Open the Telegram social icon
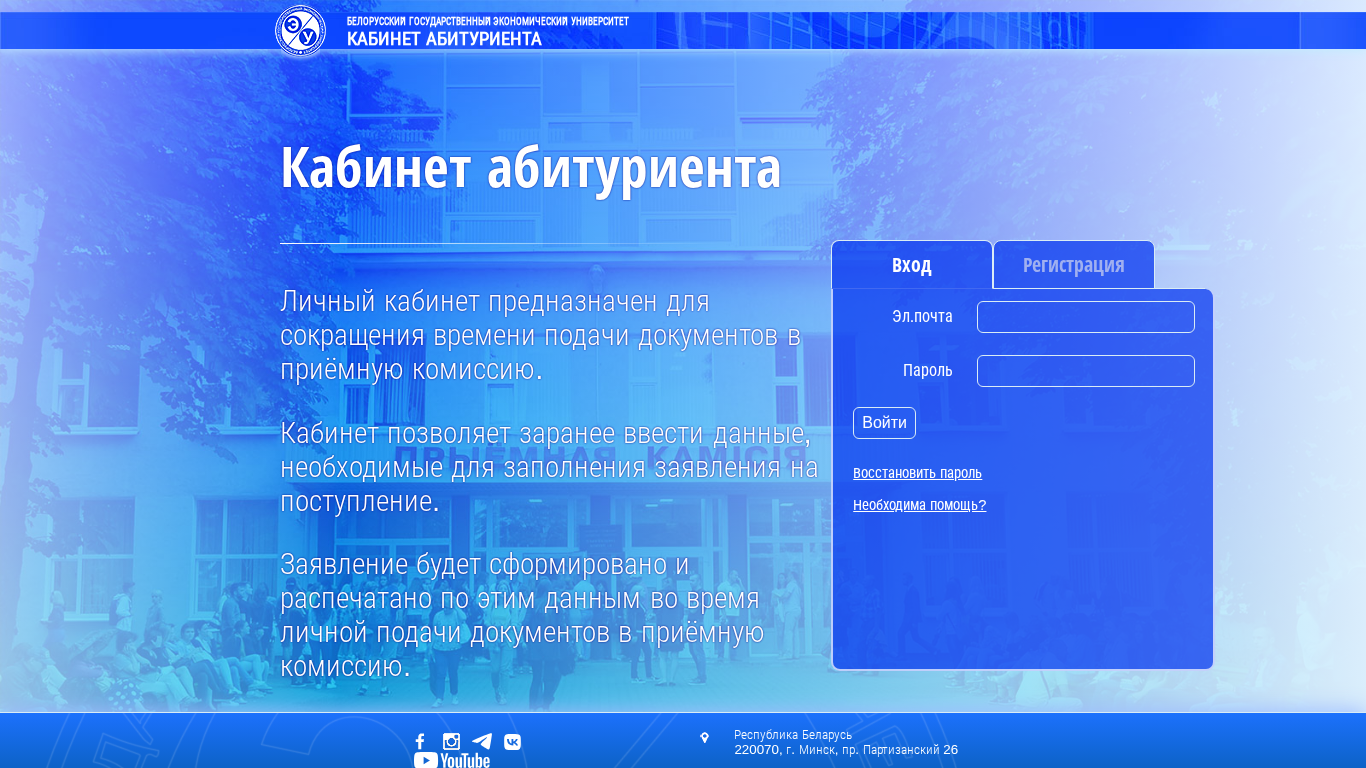The image size is (1366, 768). (482, 741)
